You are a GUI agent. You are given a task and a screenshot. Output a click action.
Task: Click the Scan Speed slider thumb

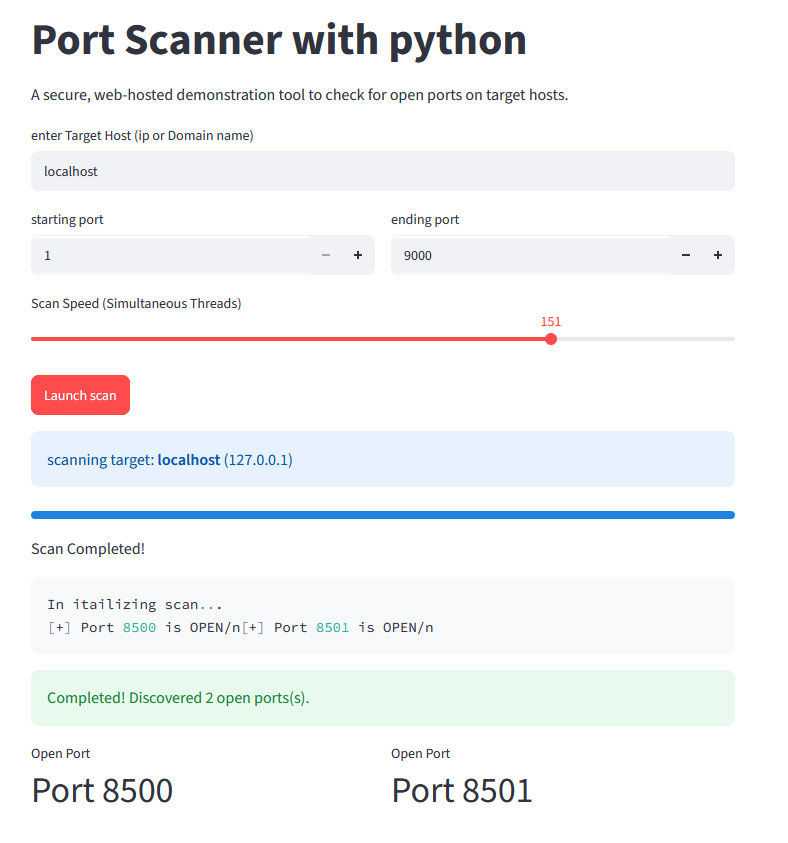click(x=550, y=339)
